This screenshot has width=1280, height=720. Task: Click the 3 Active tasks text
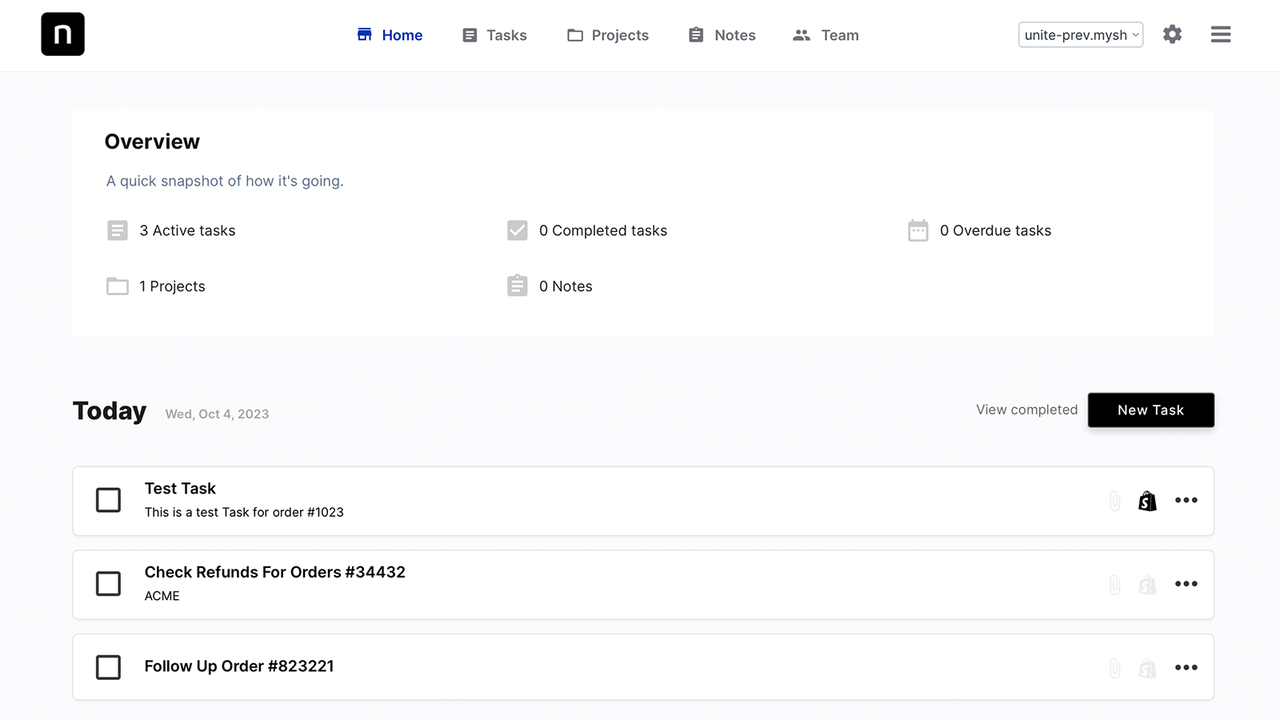click(188, 231)
